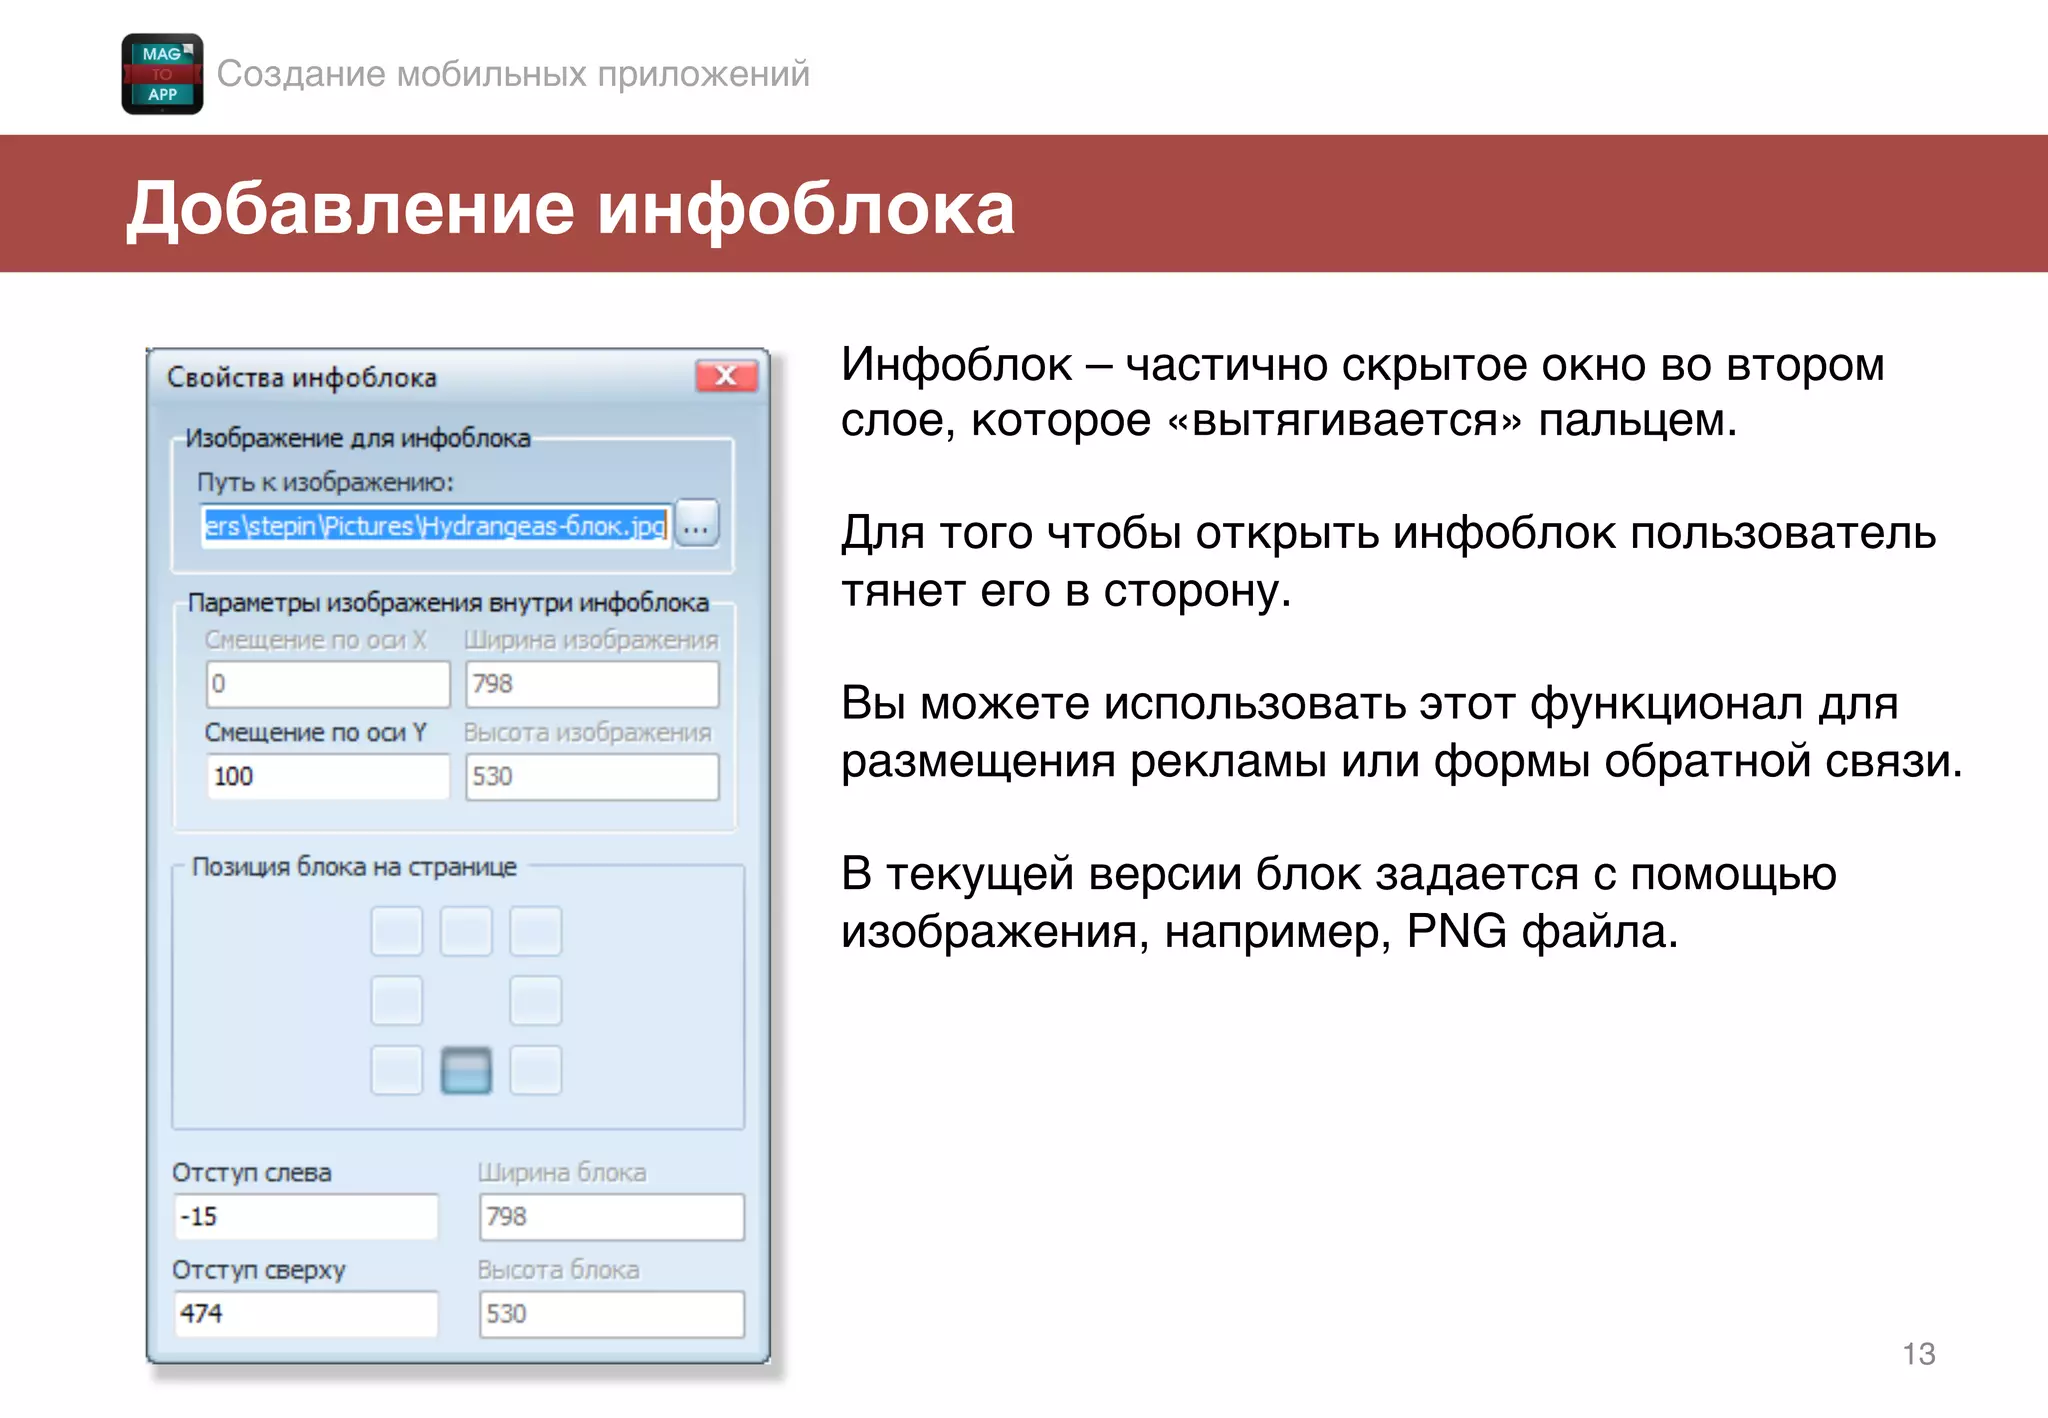
Task: Click the Смещение по оси Y field
Action: pos(328,776)
